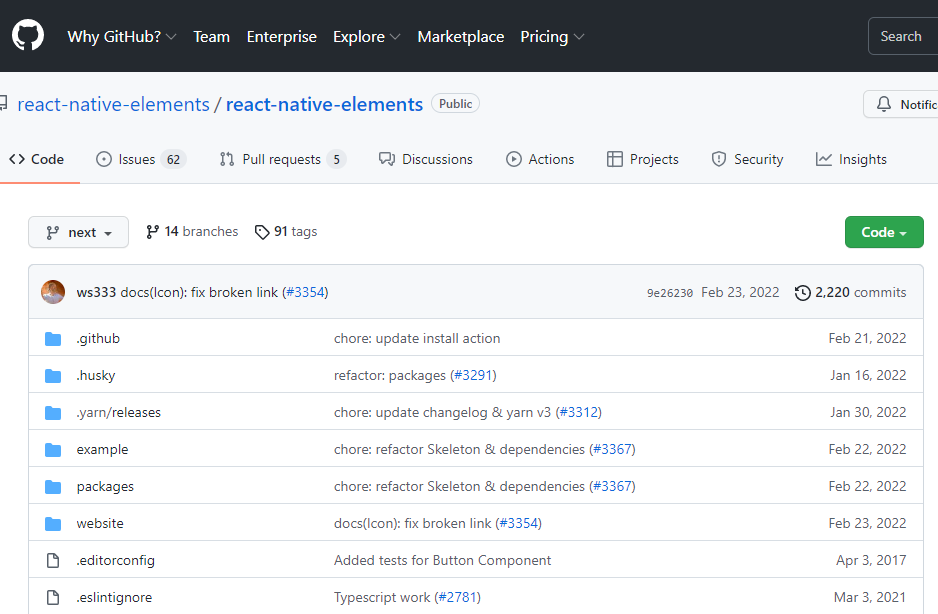Viewport: 938px width, 614px height.
Task: Click the folder icon beside packages
Action: 53,487
